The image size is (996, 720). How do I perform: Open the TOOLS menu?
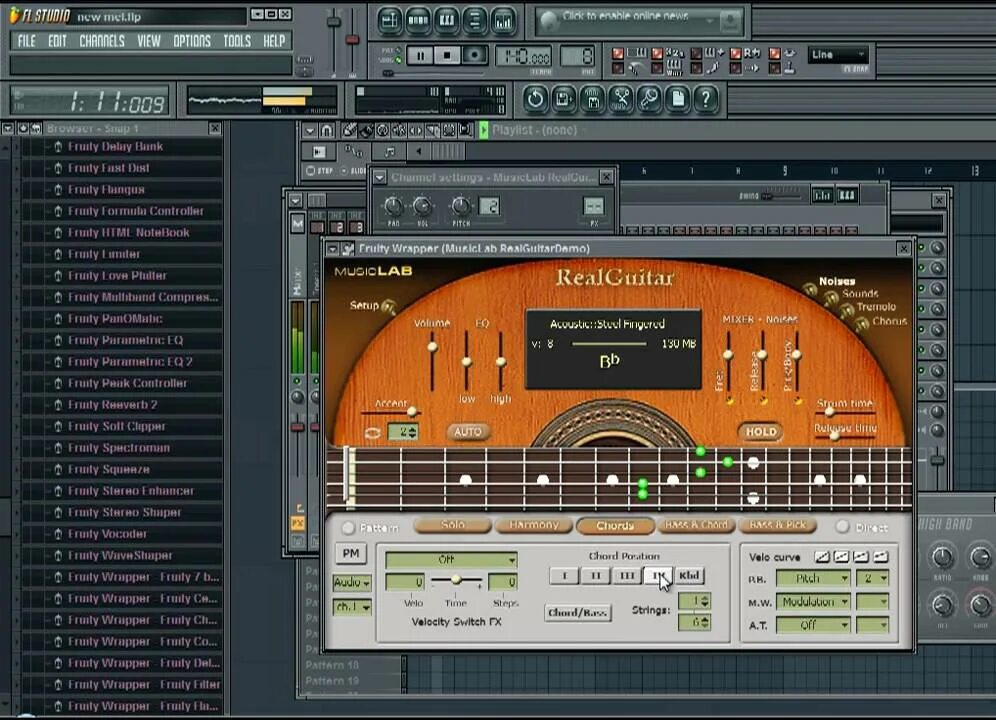237,41
